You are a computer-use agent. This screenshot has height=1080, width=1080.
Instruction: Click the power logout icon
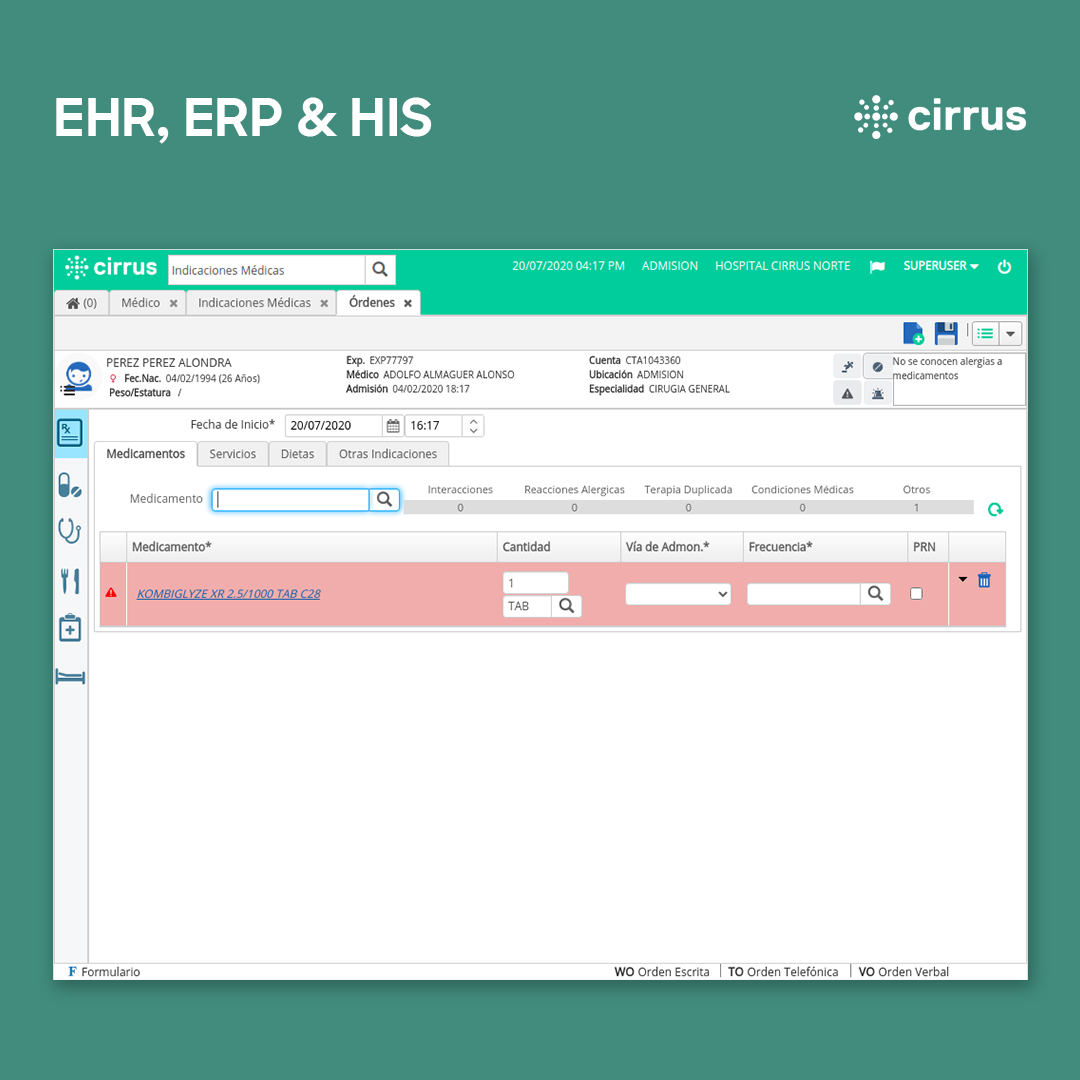pyautogui.click(x=1004, y=267)
